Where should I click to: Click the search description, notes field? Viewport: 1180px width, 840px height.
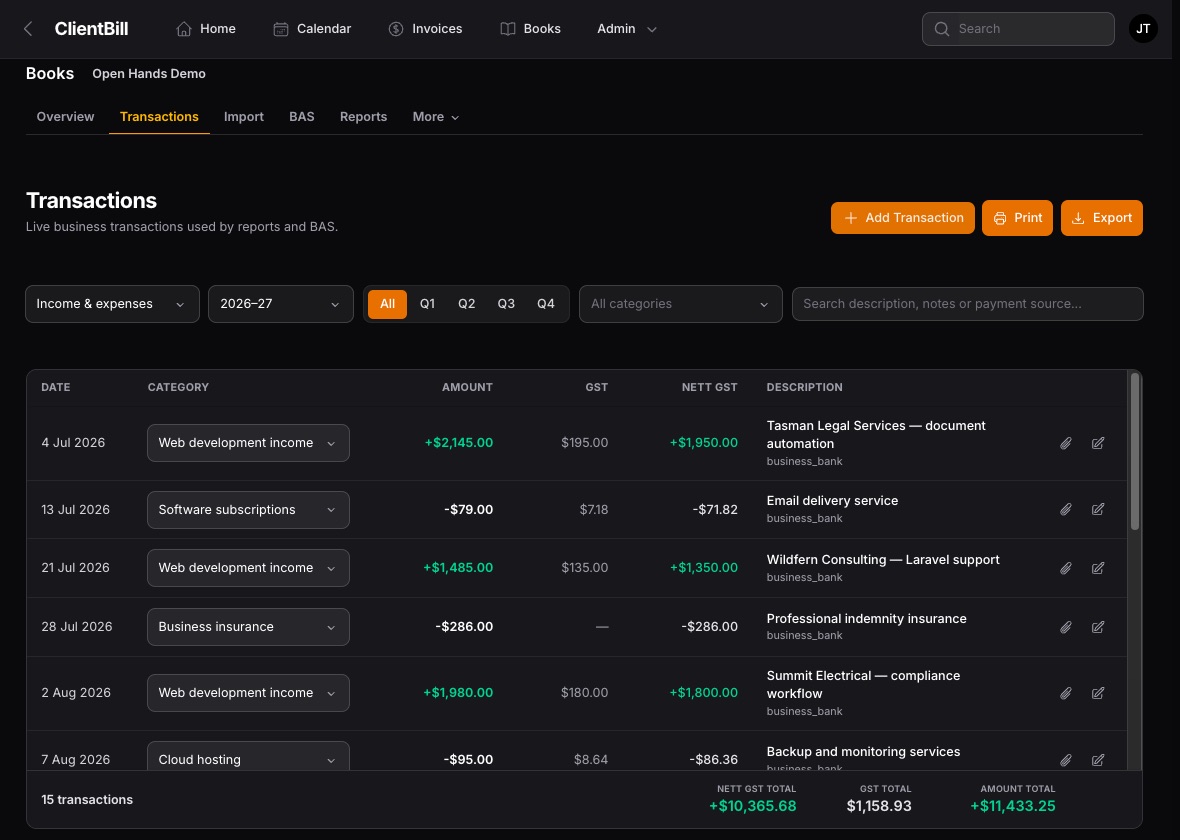pos(968,304)
